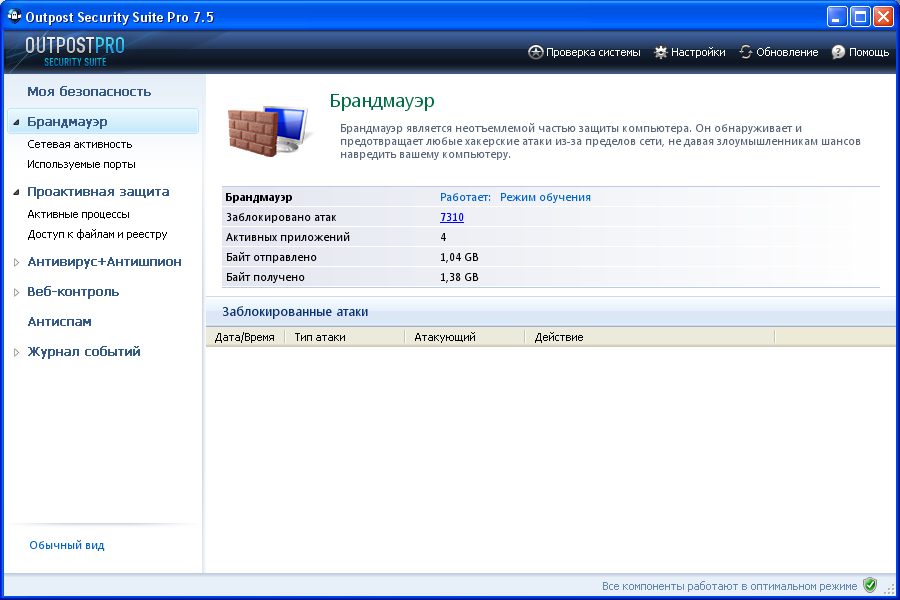The height and width of the screenshot is (600, 900).
Task: Click the Байт получено label
Action: 265,277
